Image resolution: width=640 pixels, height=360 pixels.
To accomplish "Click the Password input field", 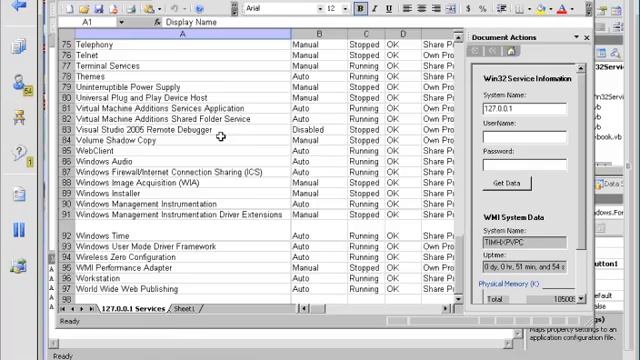I will pos(524,164).
